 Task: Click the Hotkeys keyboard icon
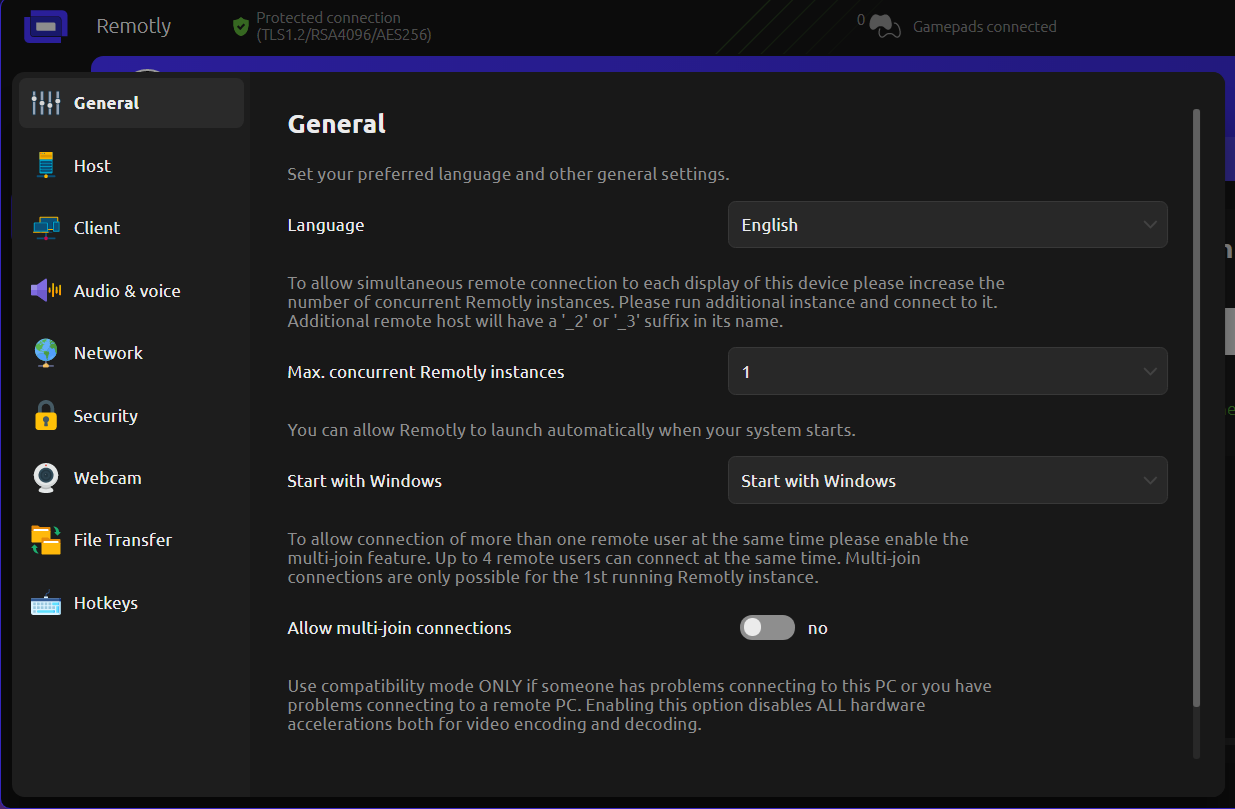(x=46, y=604)
